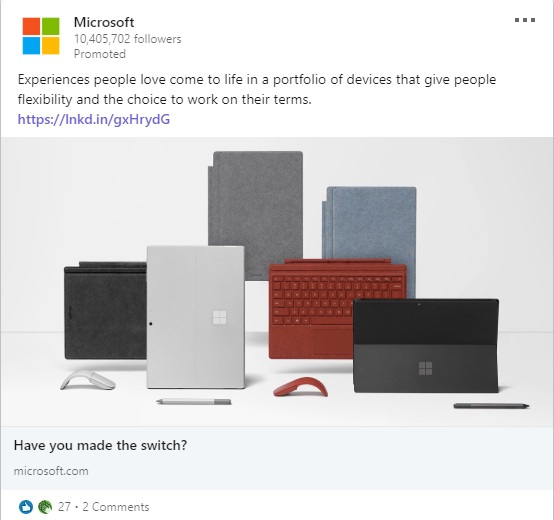Click the red Arc mouse in the image
Viewport: 554px width, 520px height.
click(x=301, y=387)
